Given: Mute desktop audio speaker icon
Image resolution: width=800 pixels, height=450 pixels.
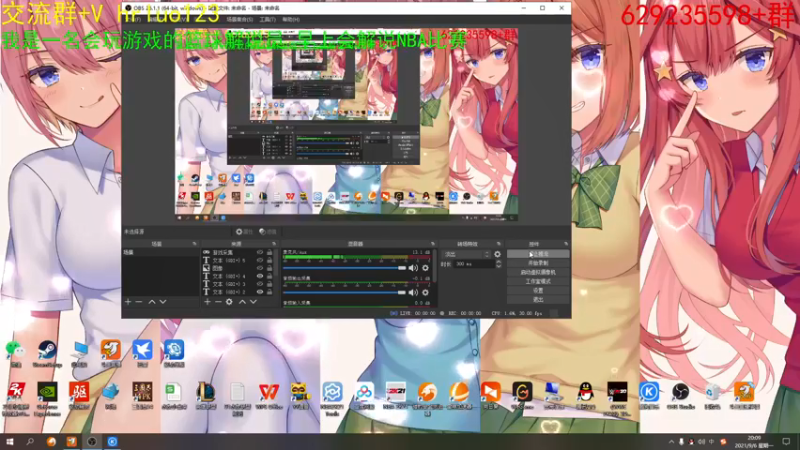Looking at the screenshot, I should tap(413, 292).
